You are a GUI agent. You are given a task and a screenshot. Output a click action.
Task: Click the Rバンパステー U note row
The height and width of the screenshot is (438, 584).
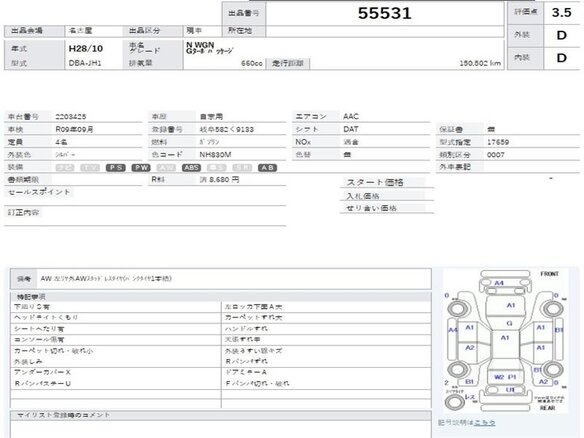[116, 384]
